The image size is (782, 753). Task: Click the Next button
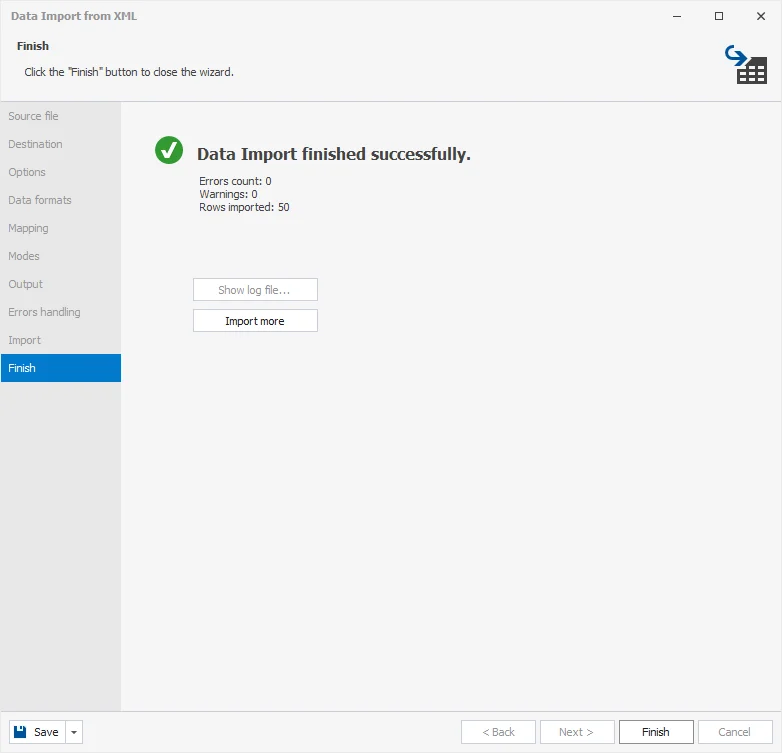coord(577,732)
